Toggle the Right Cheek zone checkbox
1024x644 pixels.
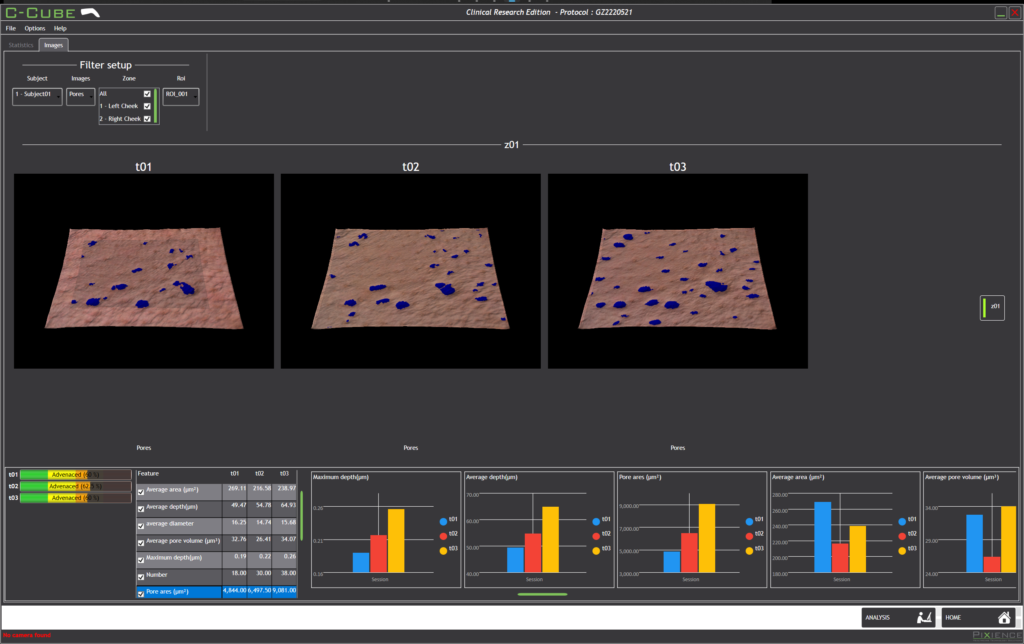pyautogui.click(x=147, y=119)
